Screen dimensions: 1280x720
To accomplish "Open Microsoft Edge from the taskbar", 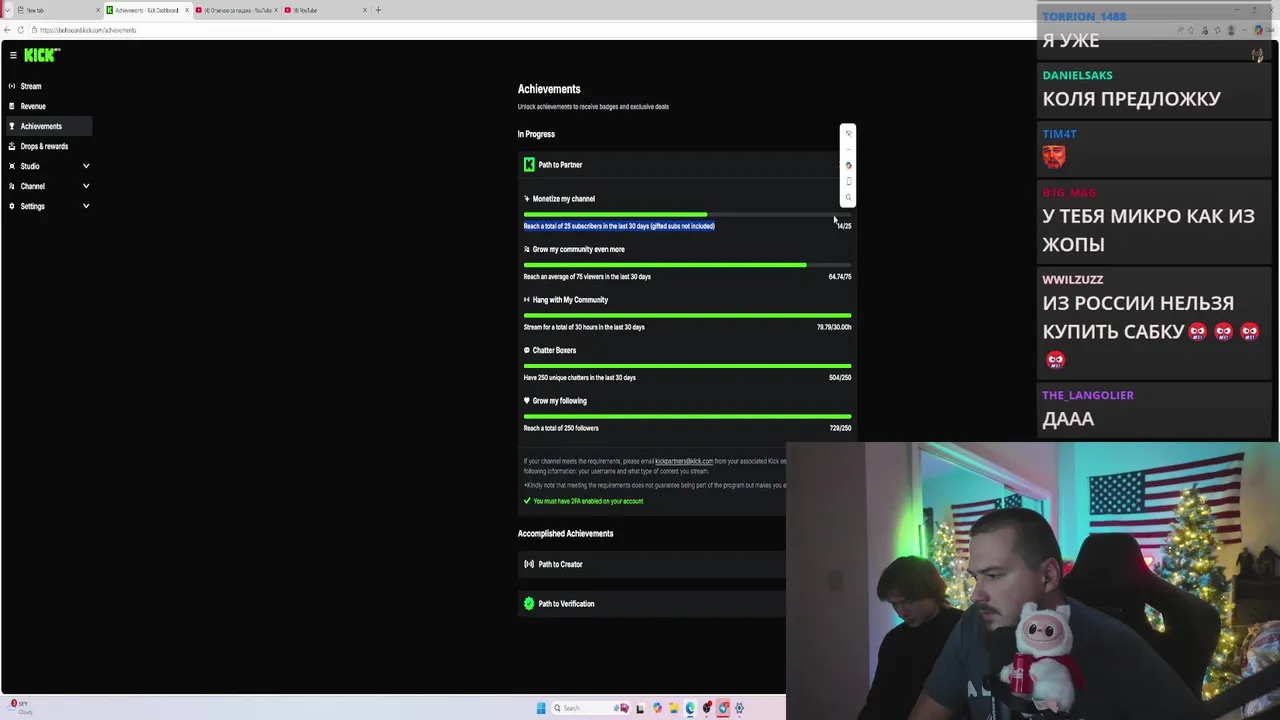I will (690, 708).
